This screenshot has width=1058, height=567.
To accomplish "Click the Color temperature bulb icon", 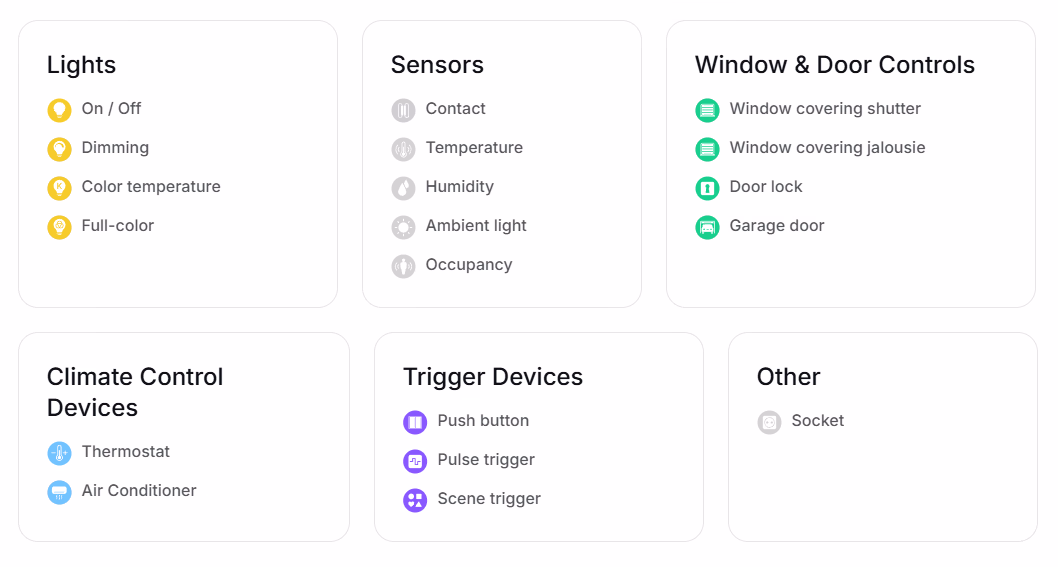I will click(59, 188).
